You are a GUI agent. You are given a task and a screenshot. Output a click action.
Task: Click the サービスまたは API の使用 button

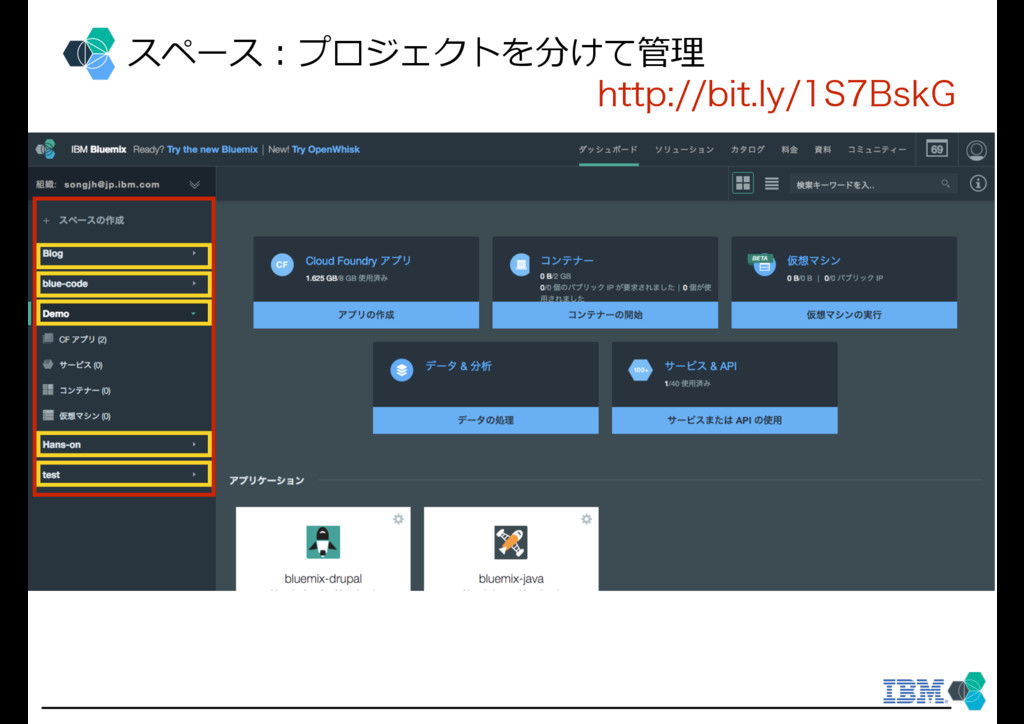click(x=724, y=420)
